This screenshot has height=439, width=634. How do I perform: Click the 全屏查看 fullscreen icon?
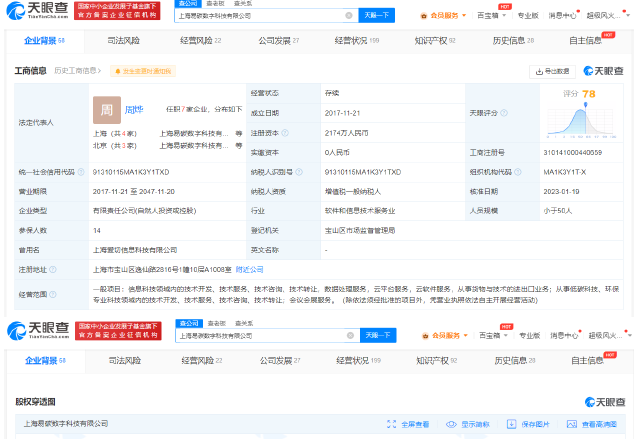(391, 424)
